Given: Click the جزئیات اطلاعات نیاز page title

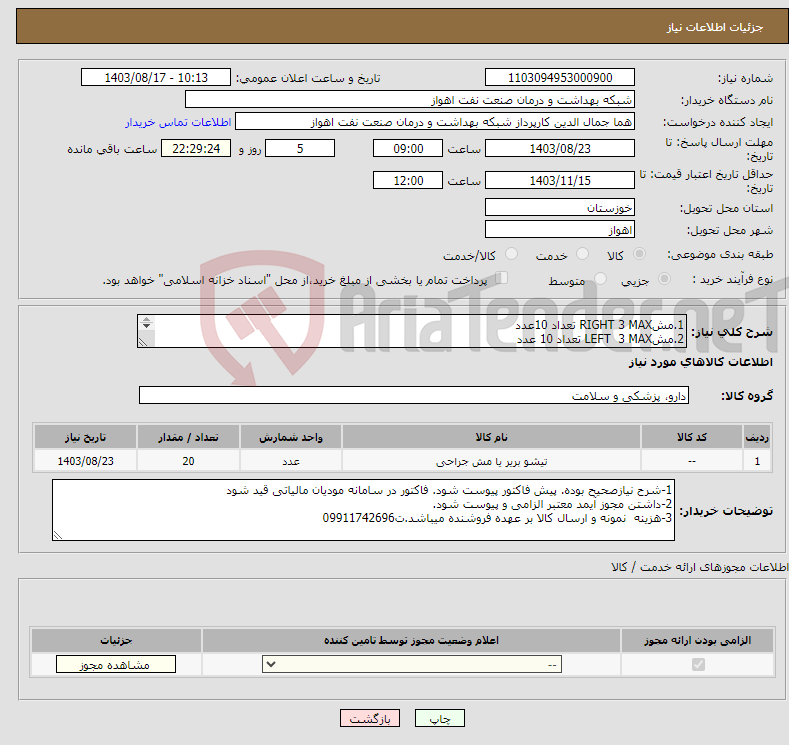Looking at the screenshot, I should coord(715,27).
